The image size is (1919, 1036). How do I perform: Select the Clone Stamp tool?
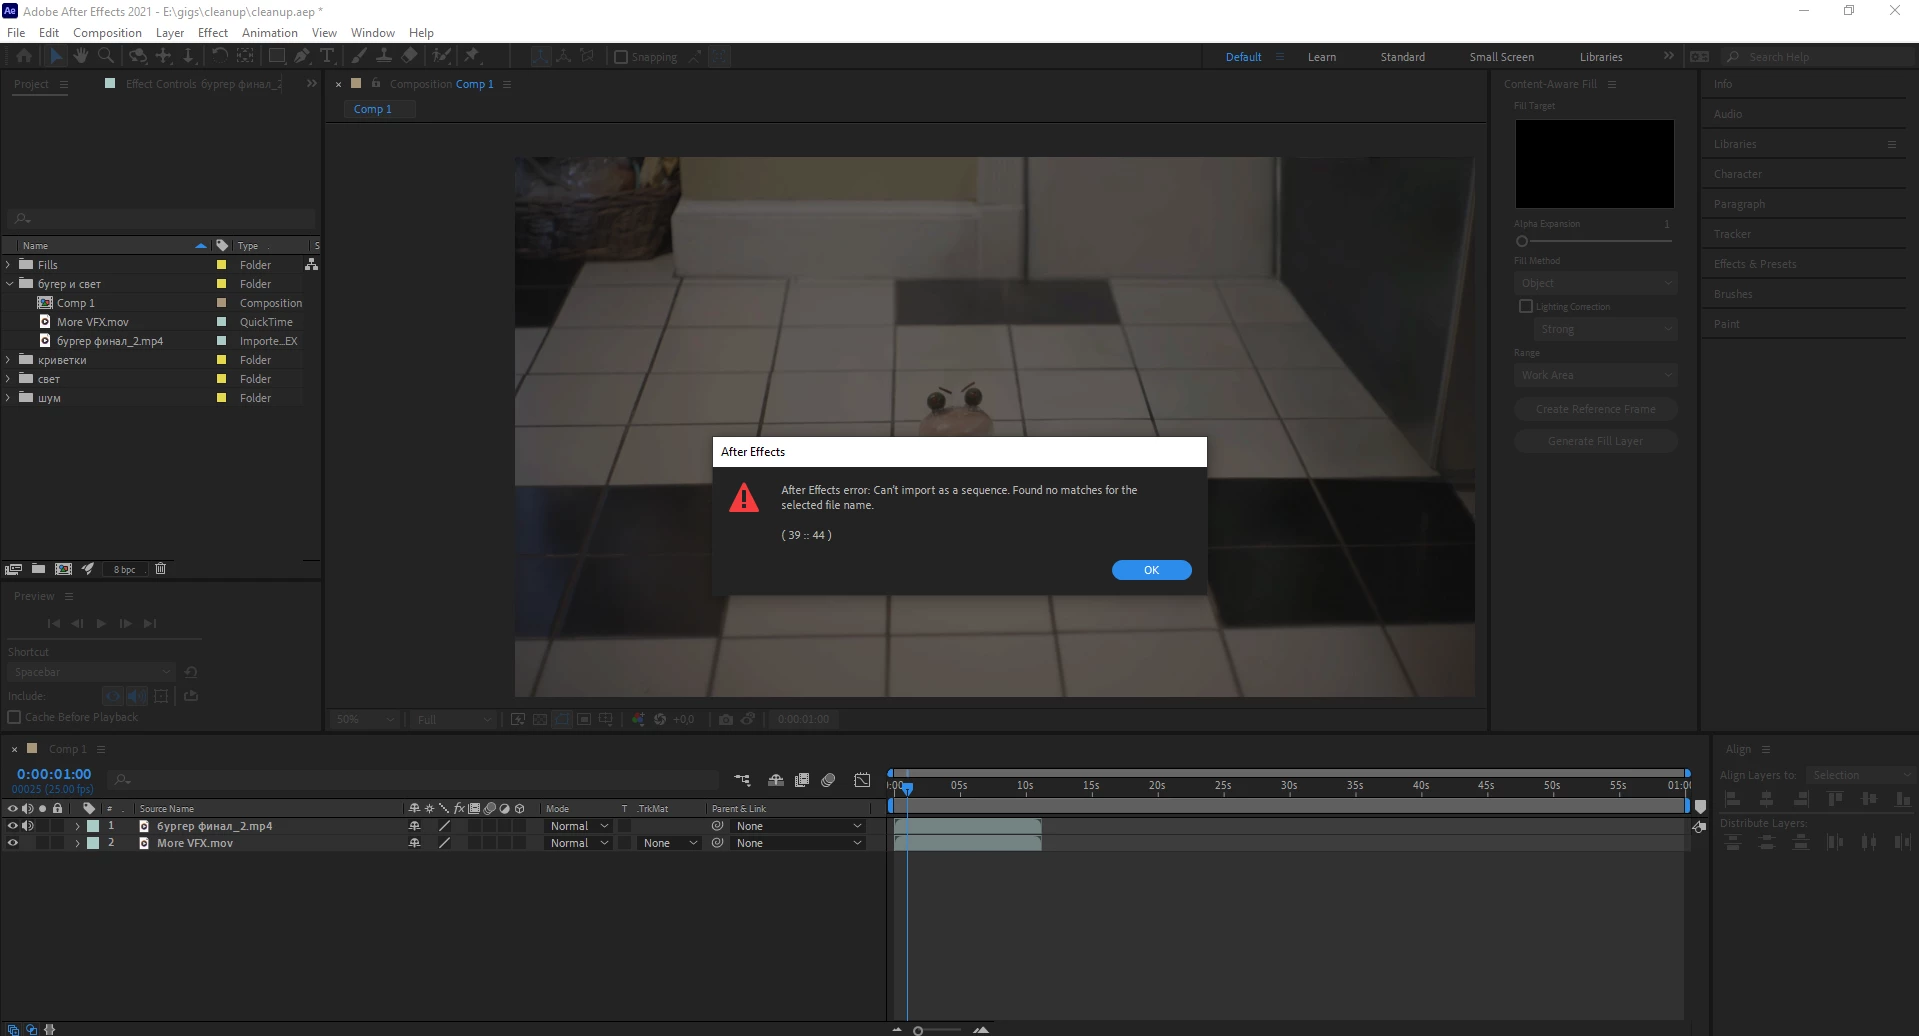[x=384, y=57]
